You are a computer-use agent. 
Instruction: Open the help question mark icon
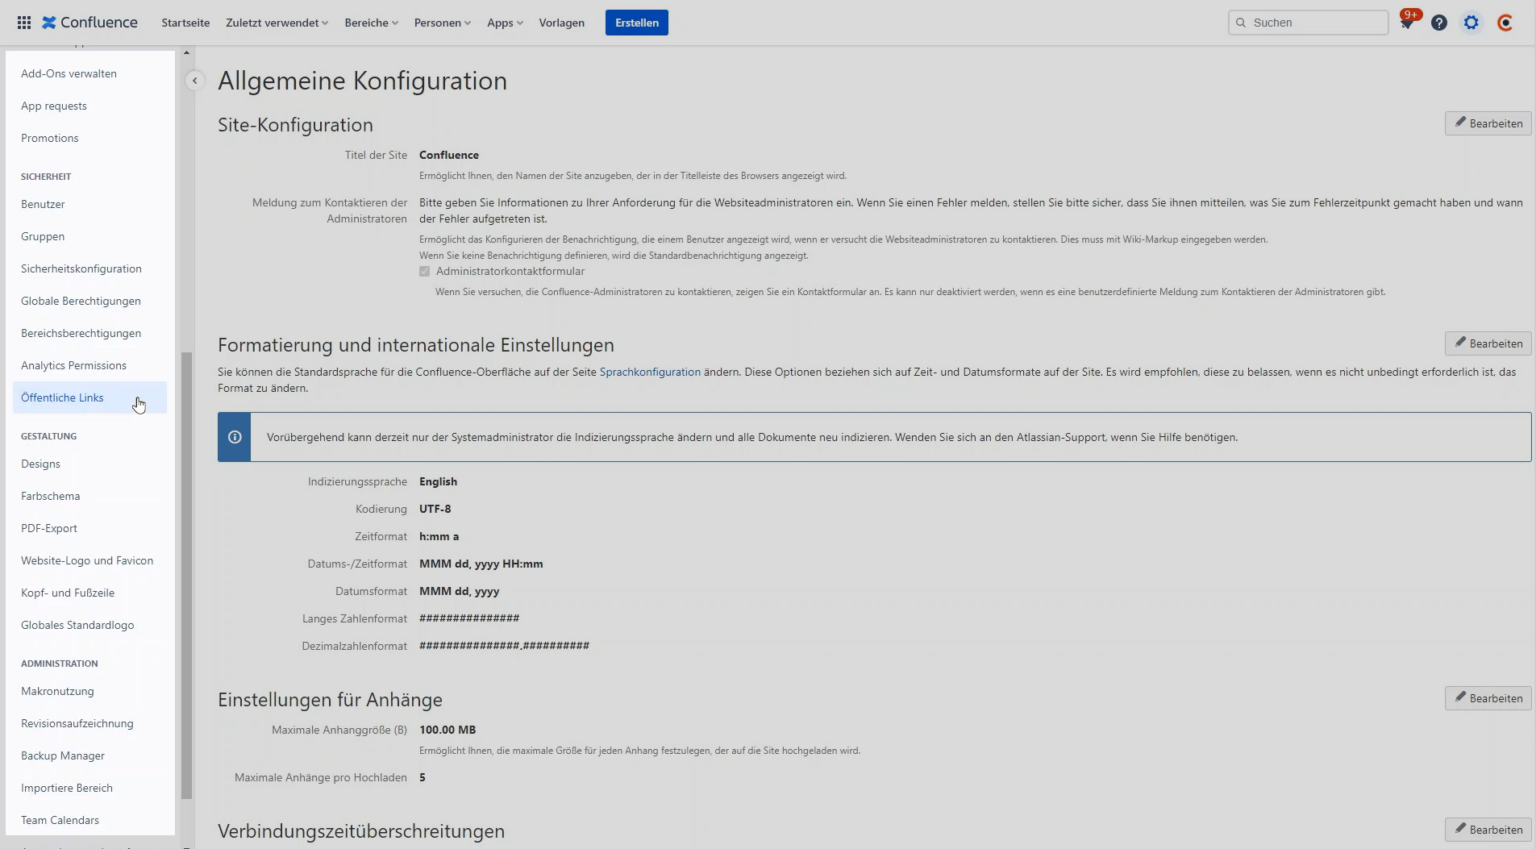click(x=1438, y=21)
